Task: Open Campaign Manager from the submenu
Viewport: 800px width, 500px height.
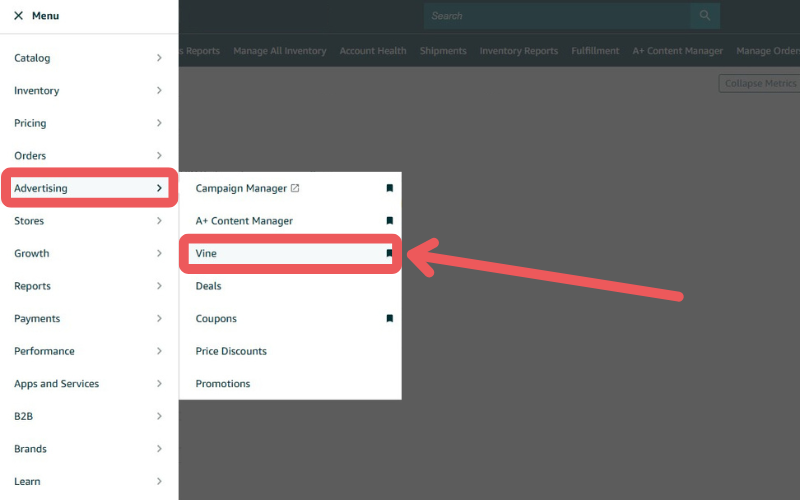Action: (241, 188)
